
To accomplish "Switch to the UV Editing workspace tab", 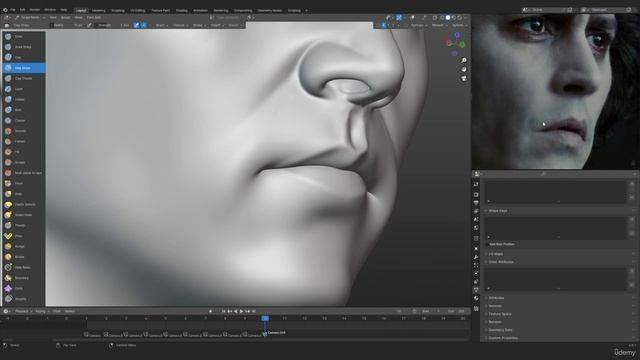I will pos(138,10).
